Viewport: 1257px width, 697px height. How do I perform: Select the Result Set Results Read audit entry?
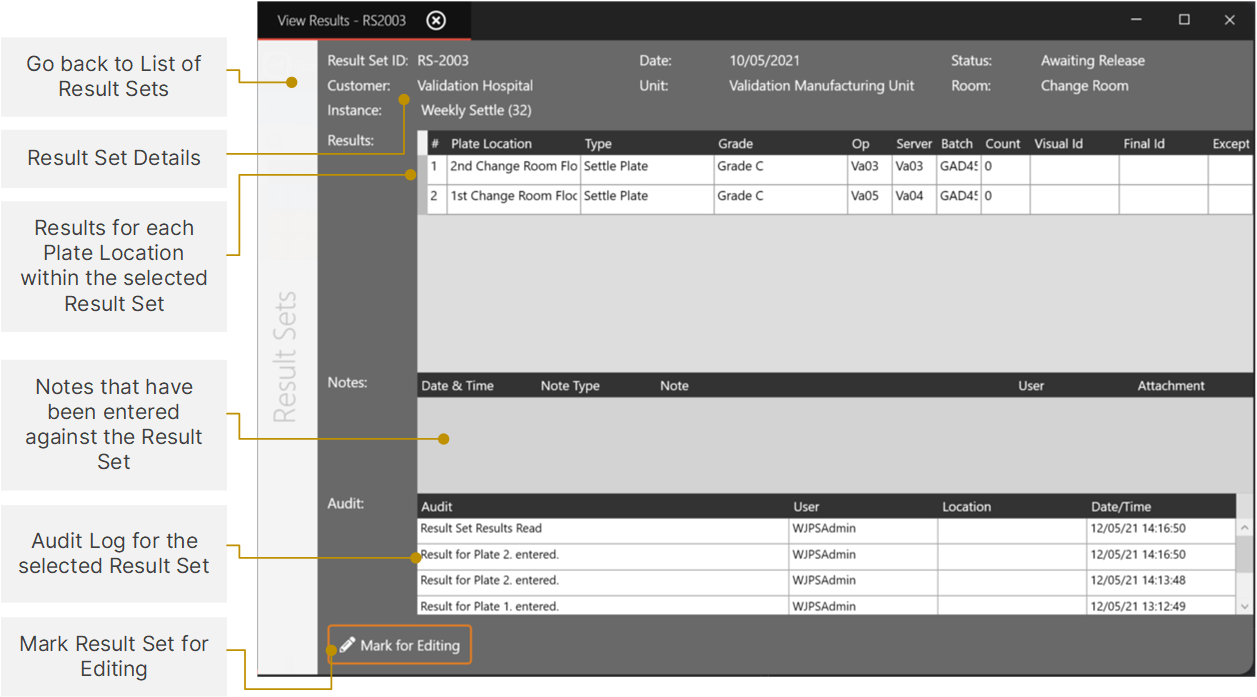pyautogui.click(x=481, y=529)
